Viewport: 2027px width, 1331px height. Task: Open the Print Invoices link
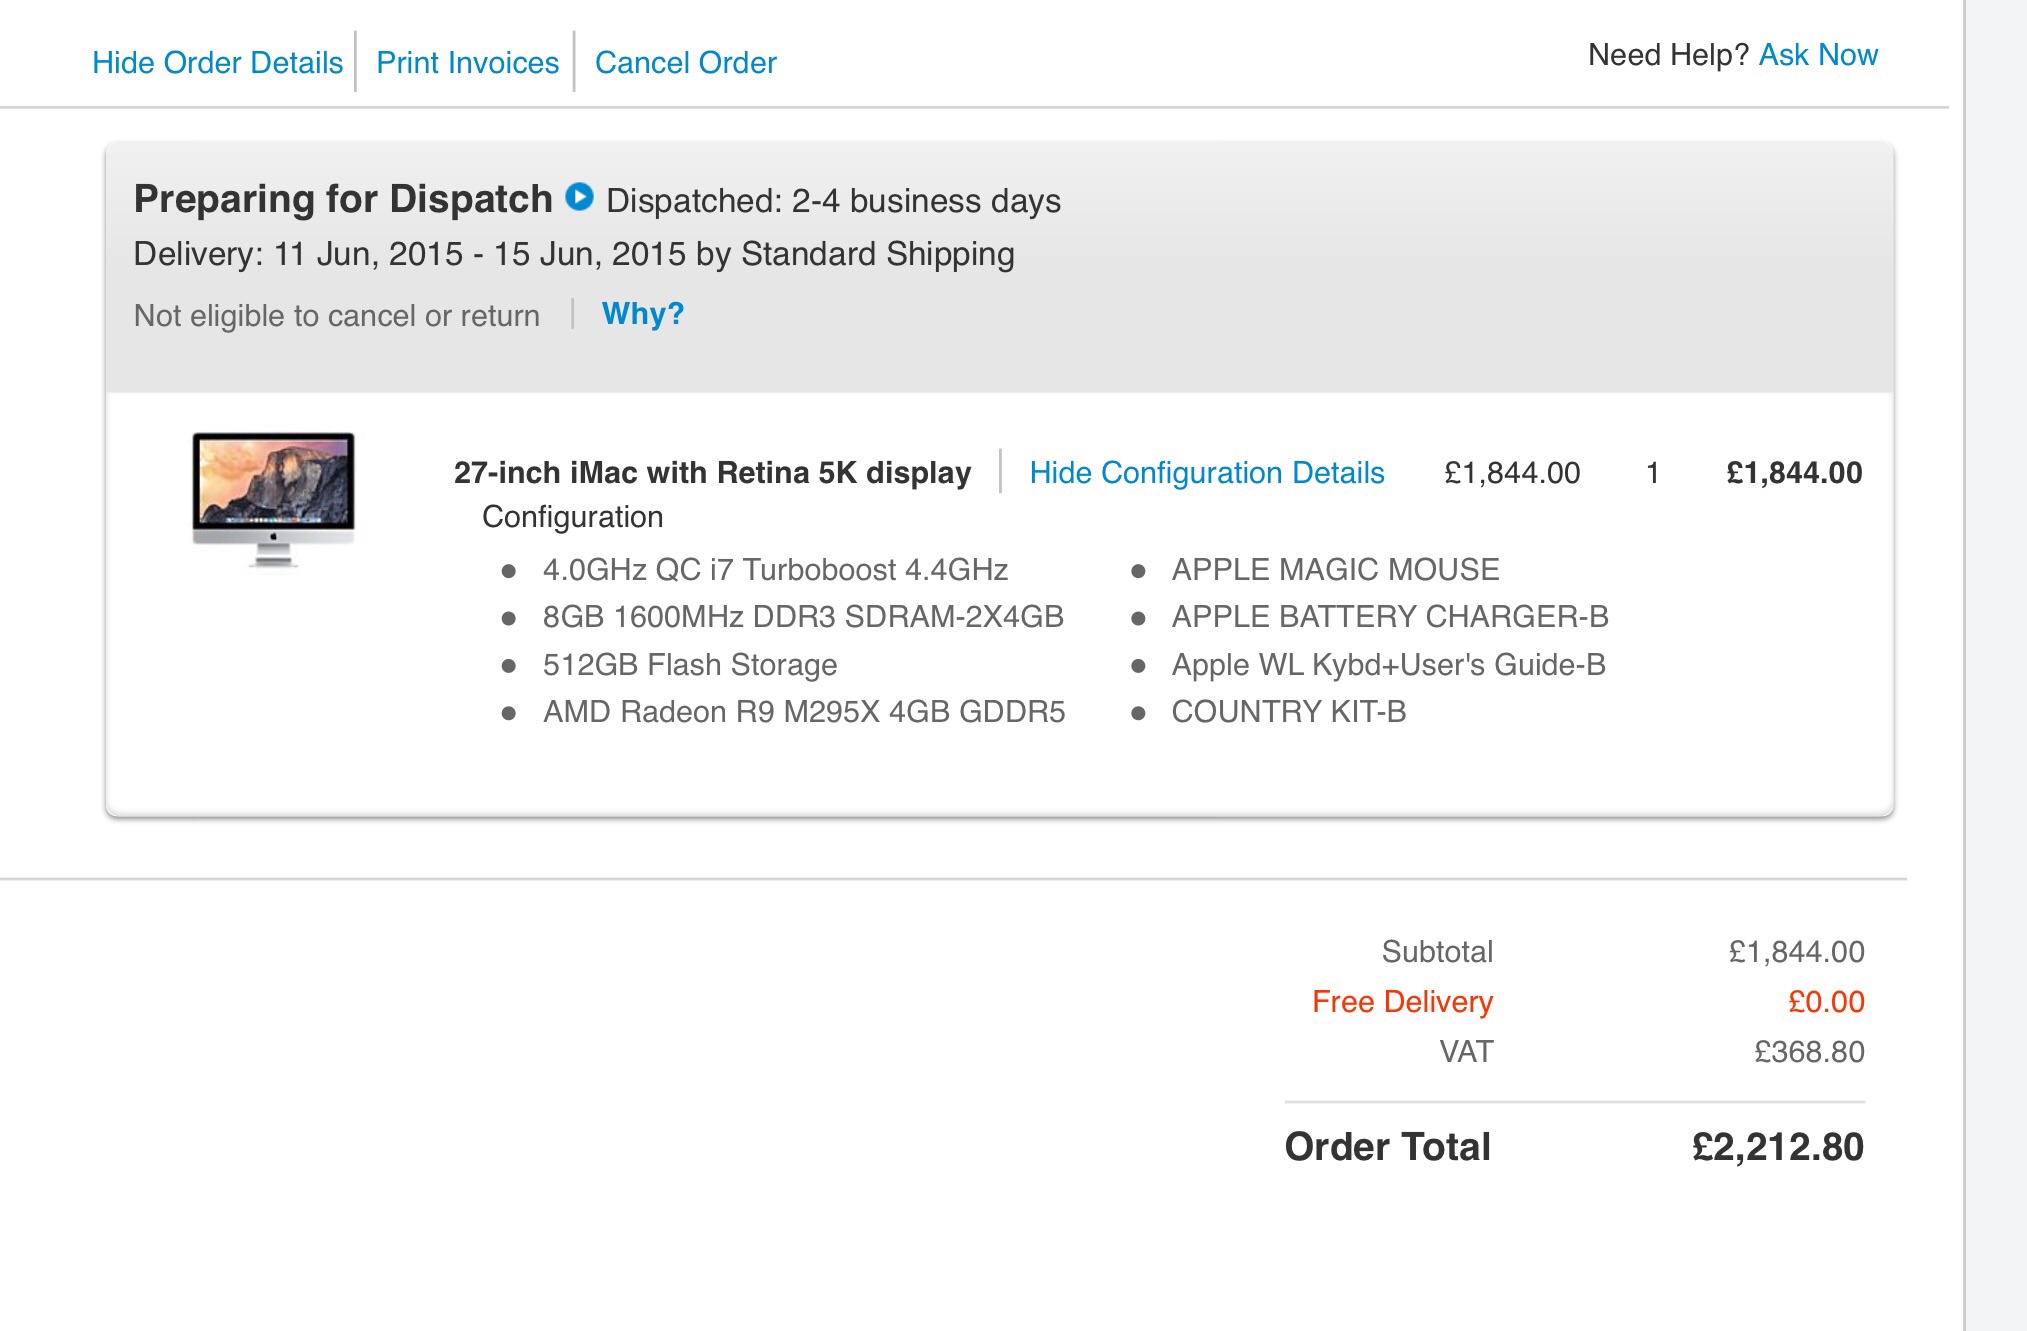click(467, 63)
